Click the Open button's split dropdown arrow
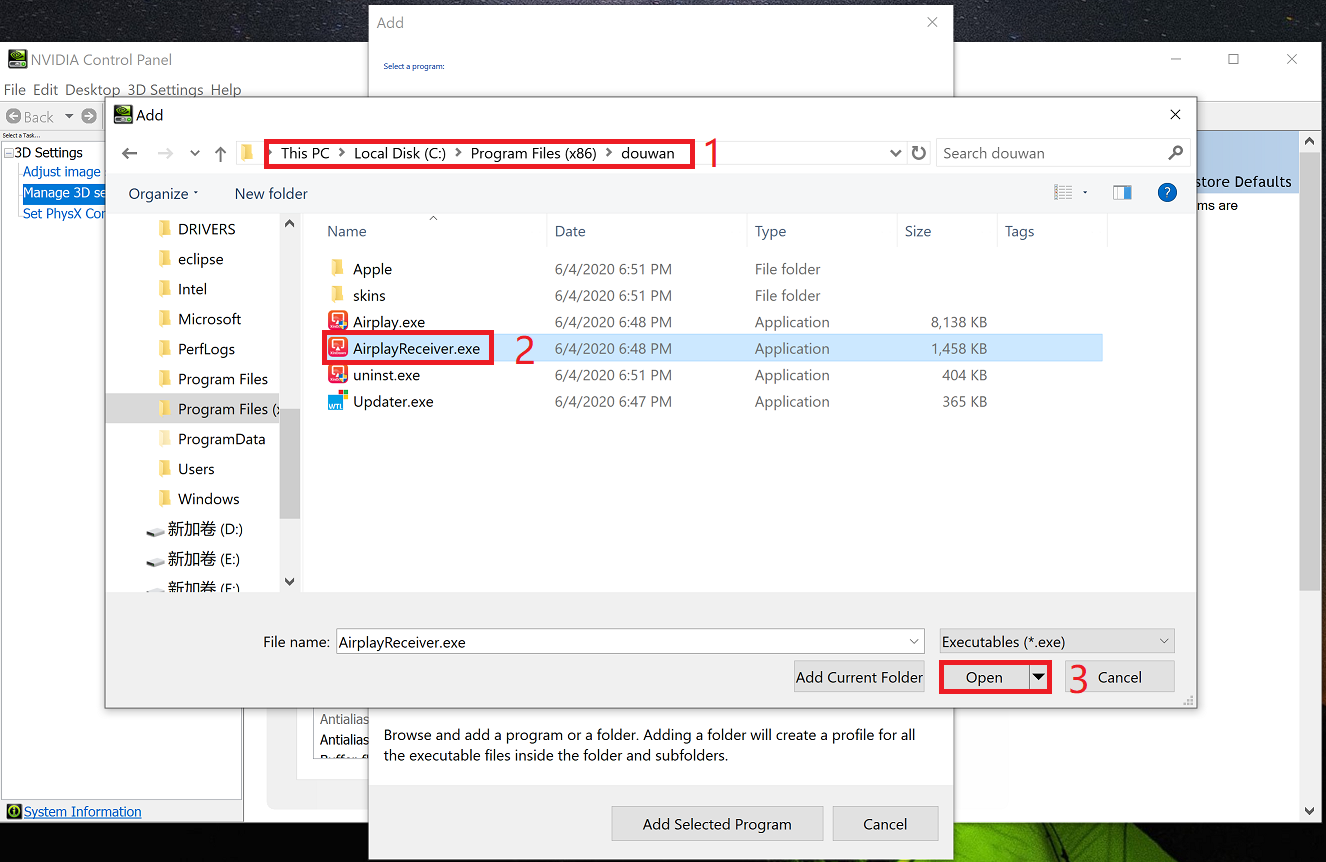This screenshot has width=1326, height=862. (1039, 677)
